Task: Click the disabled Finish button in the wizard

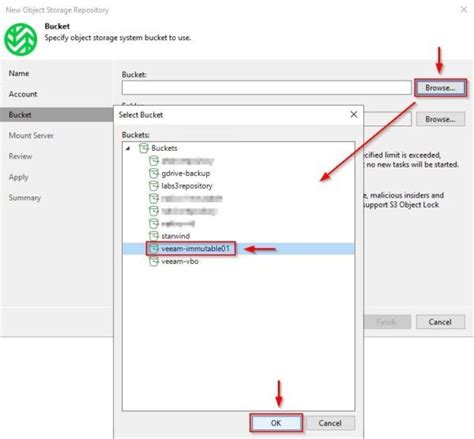Action: 387,322
